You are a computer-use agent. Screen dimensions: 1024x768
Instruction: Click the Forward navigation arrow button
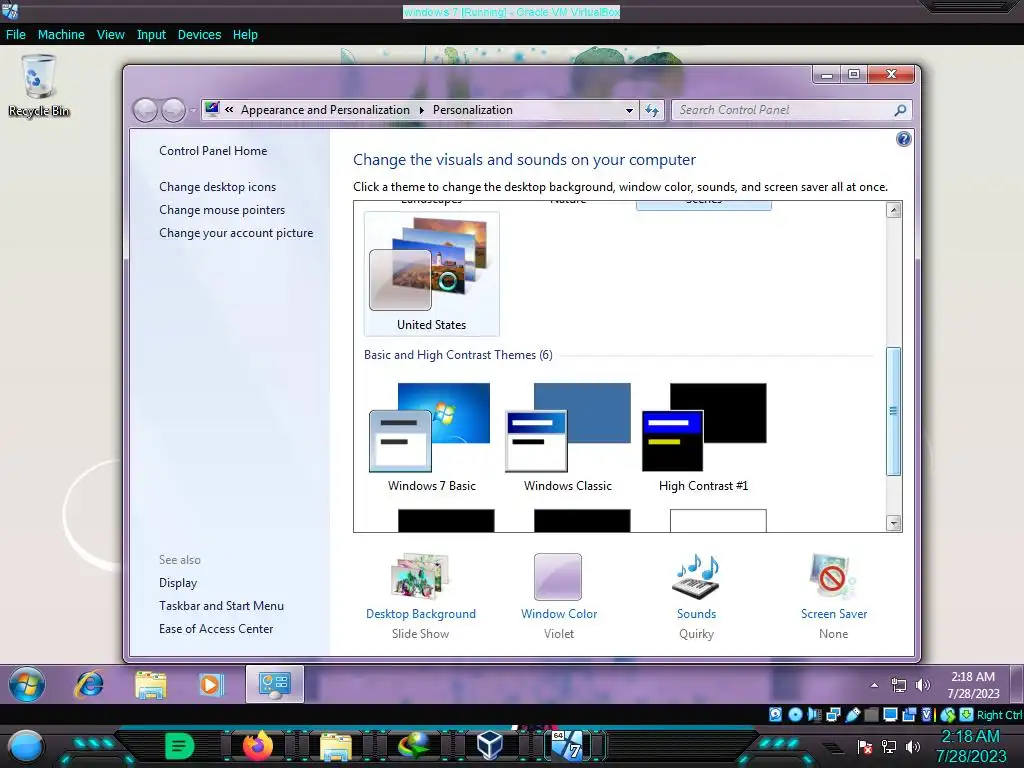coord(173,110)
